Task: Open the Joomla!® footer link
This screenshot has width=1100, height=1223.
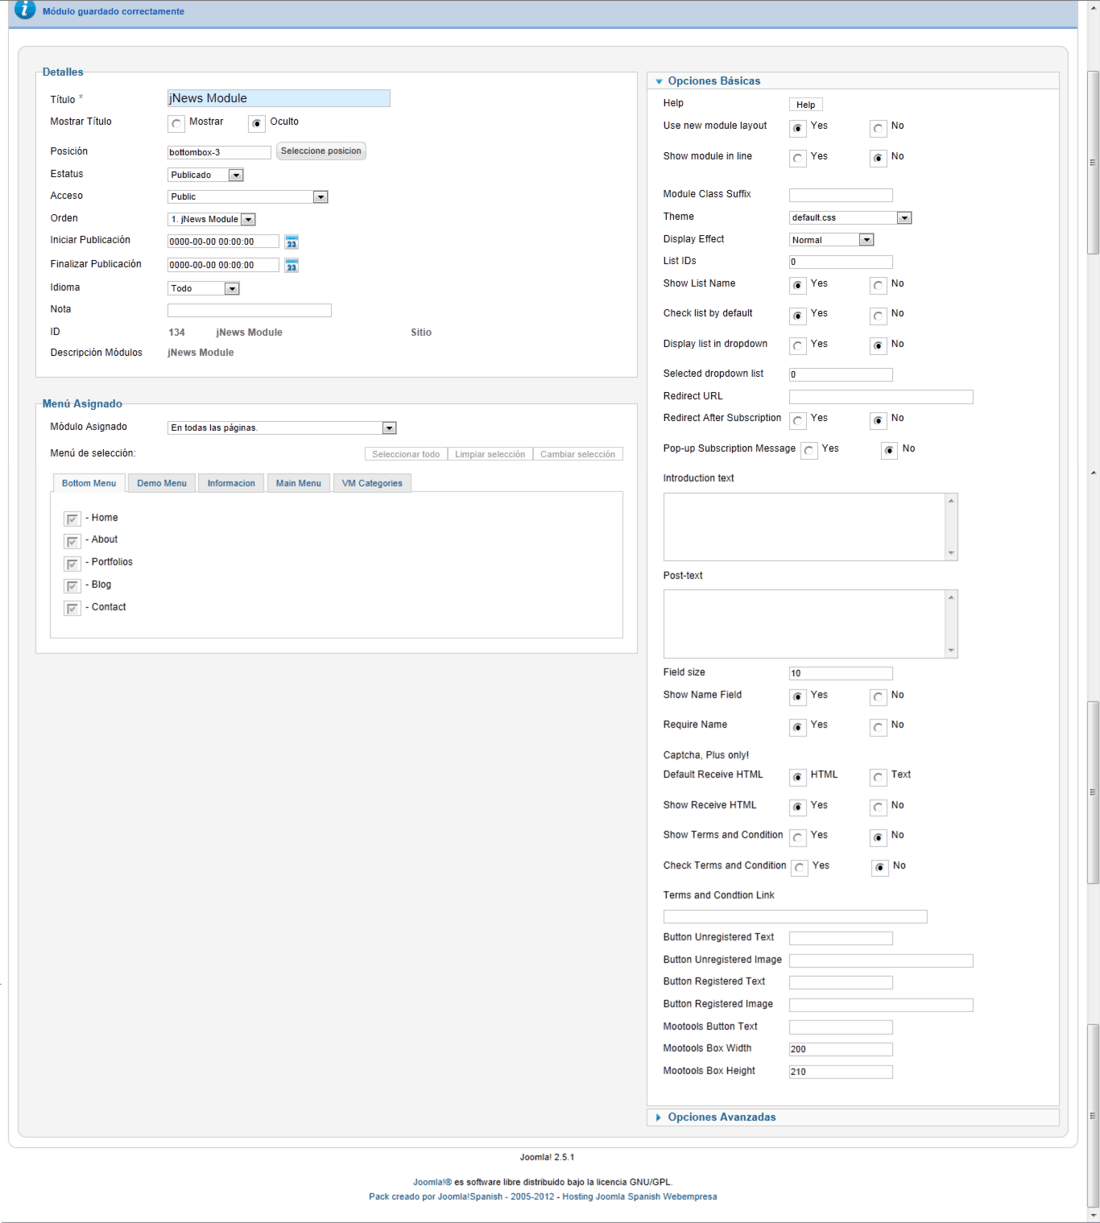Action: point(432,1182)
